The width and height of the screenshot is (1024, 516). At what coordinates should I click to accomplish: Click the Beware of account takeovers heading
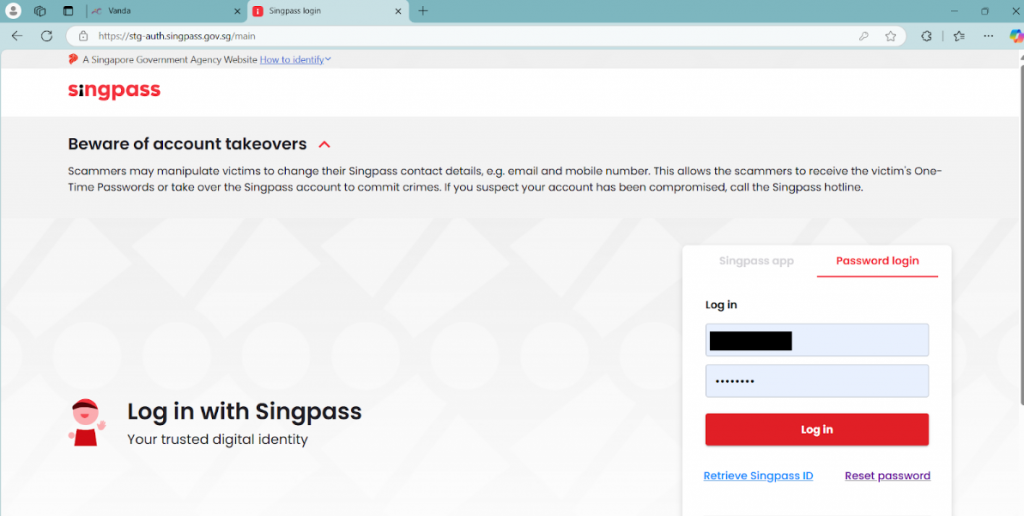coord(187,144)
